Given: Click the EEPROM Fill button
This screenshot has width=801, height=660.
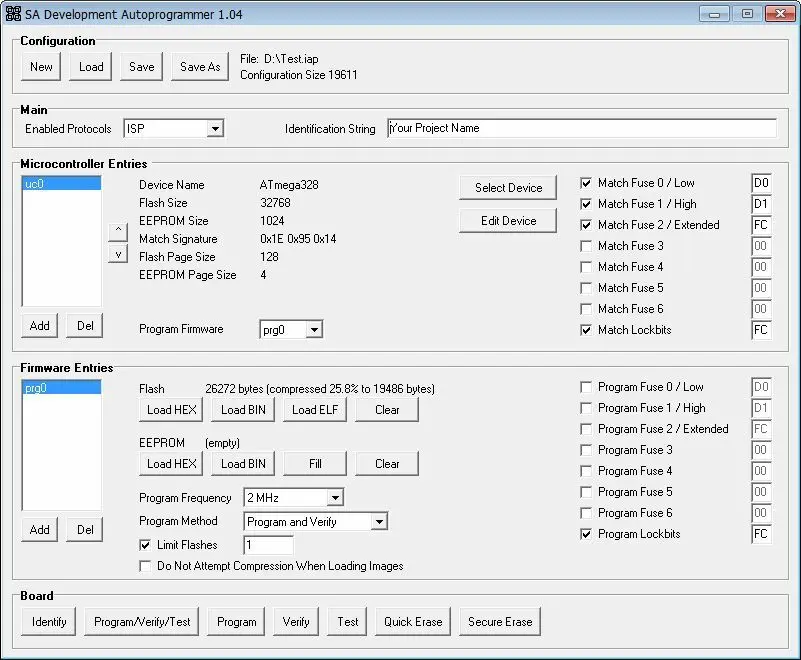Looking at the screenshot, I should pos(315,464).
